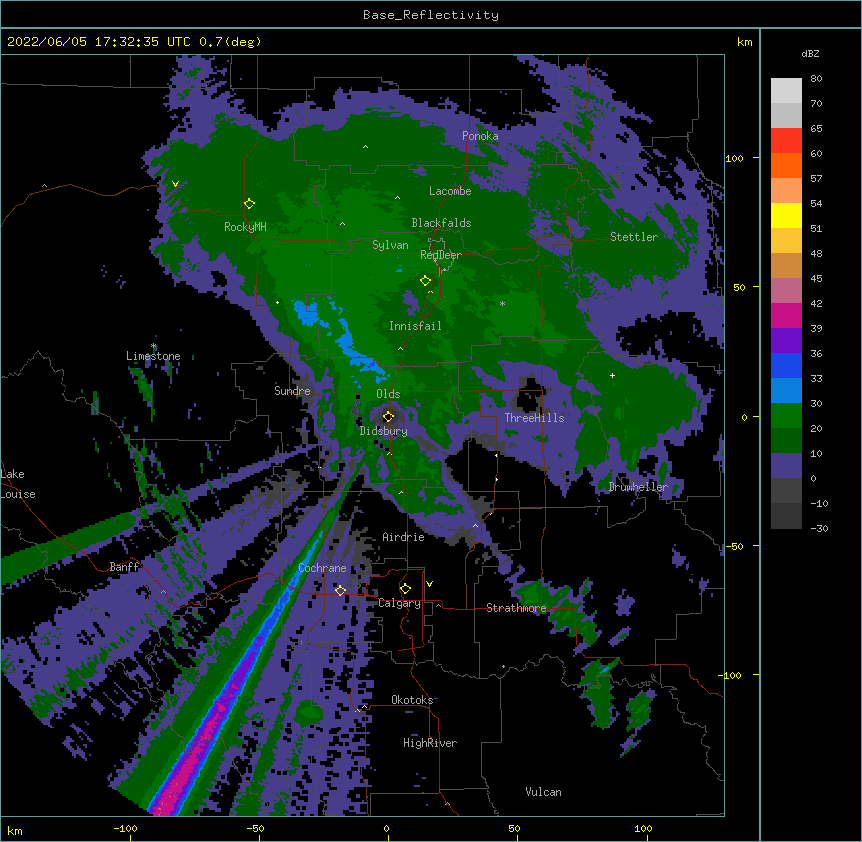Click the dBZ legend heading
The image size is (862, 842).
[x=810, y=53]
